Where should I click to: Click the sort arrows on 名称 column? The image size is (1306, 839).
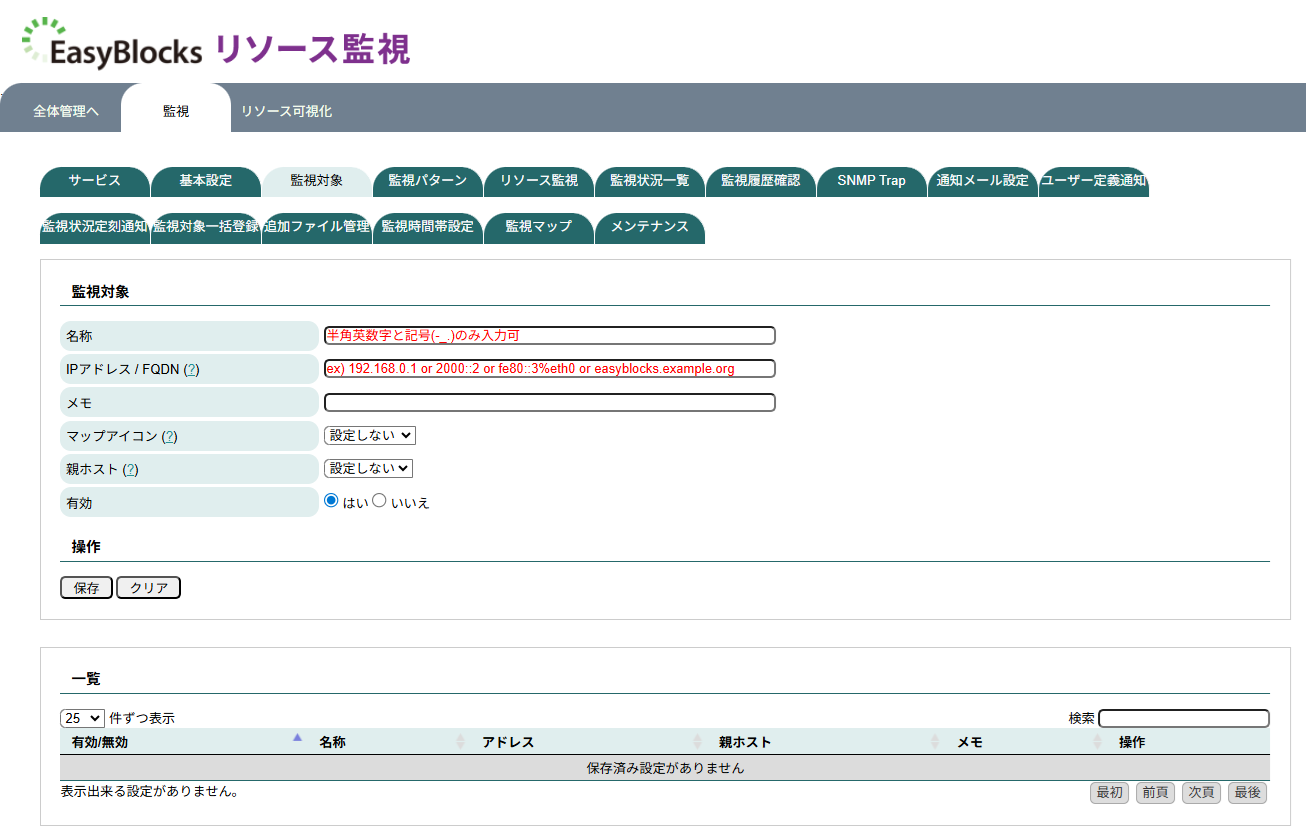[x=460, y=741]
